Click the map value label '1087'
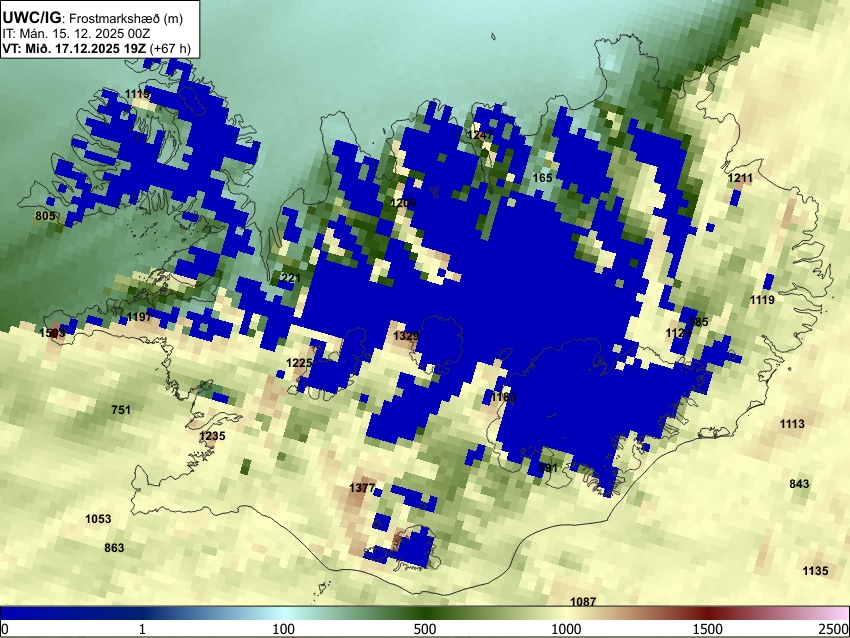The width and height of the screenshot is (850, 638). pos(583,601)
